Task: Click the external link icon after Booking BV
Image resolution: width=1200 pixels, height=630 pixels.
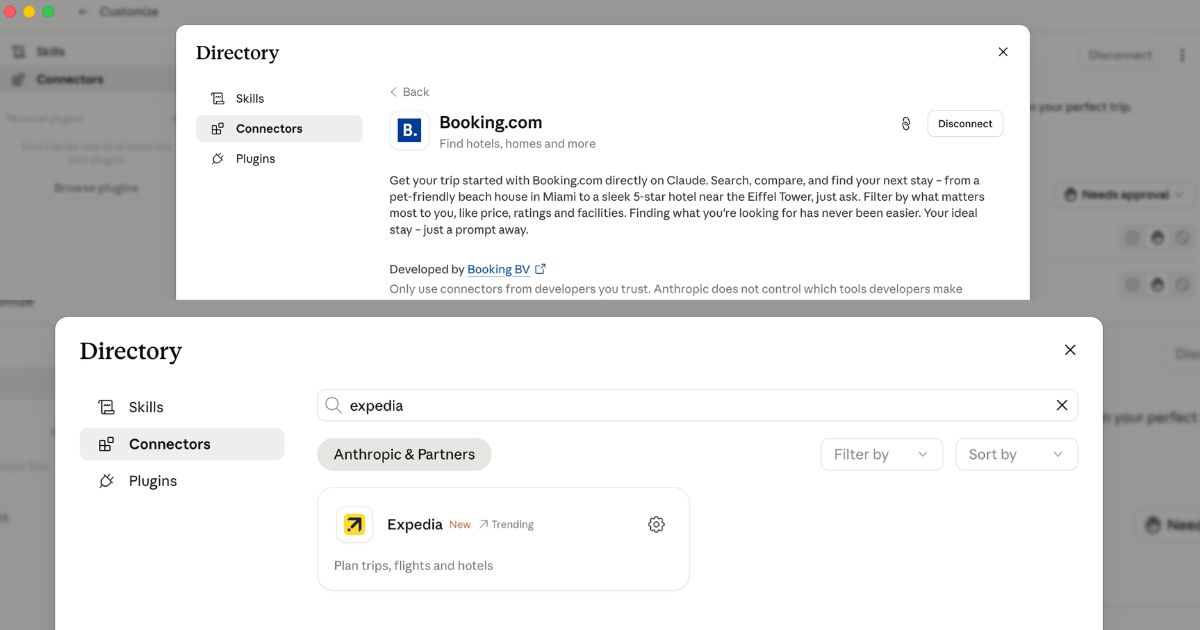Action: click(x=541, y=269)
